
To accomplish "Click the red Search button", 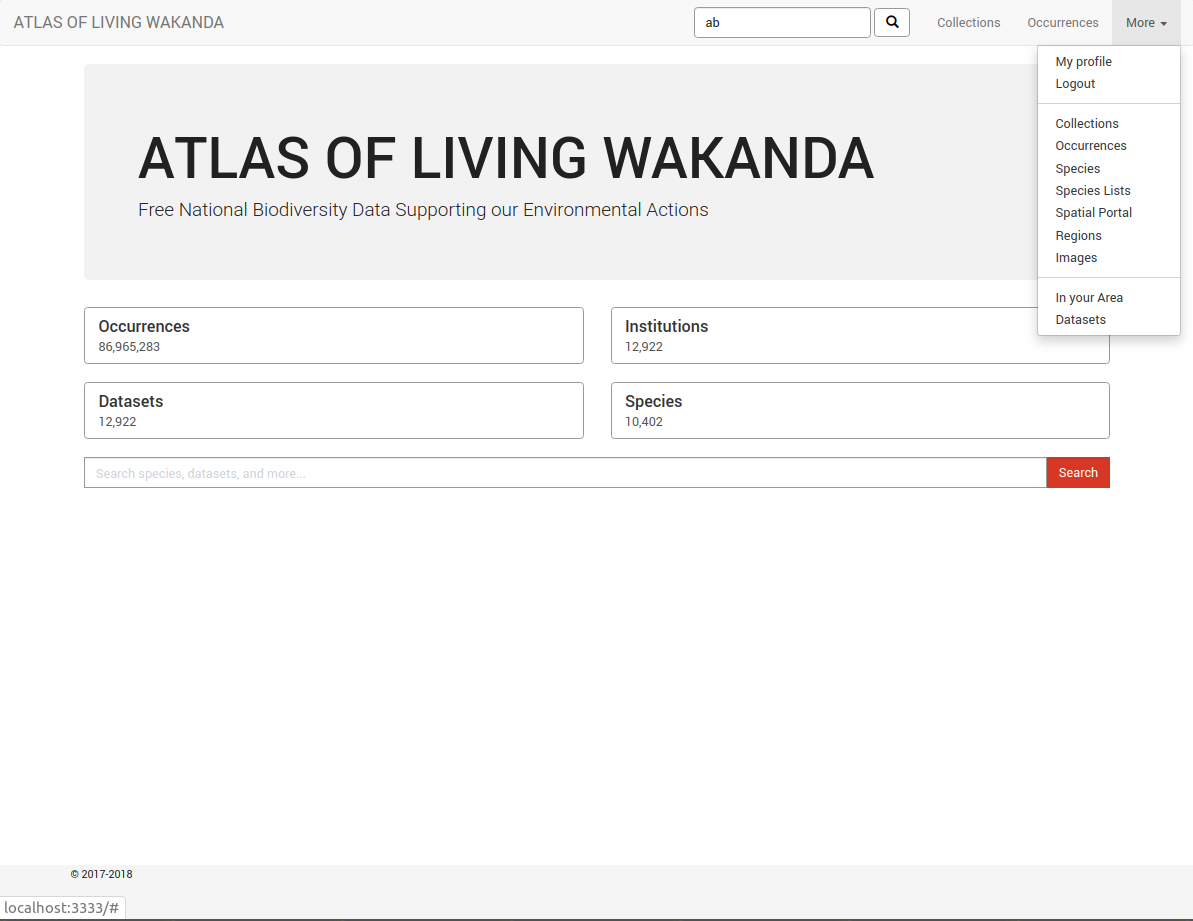I will coord(1078,473).
